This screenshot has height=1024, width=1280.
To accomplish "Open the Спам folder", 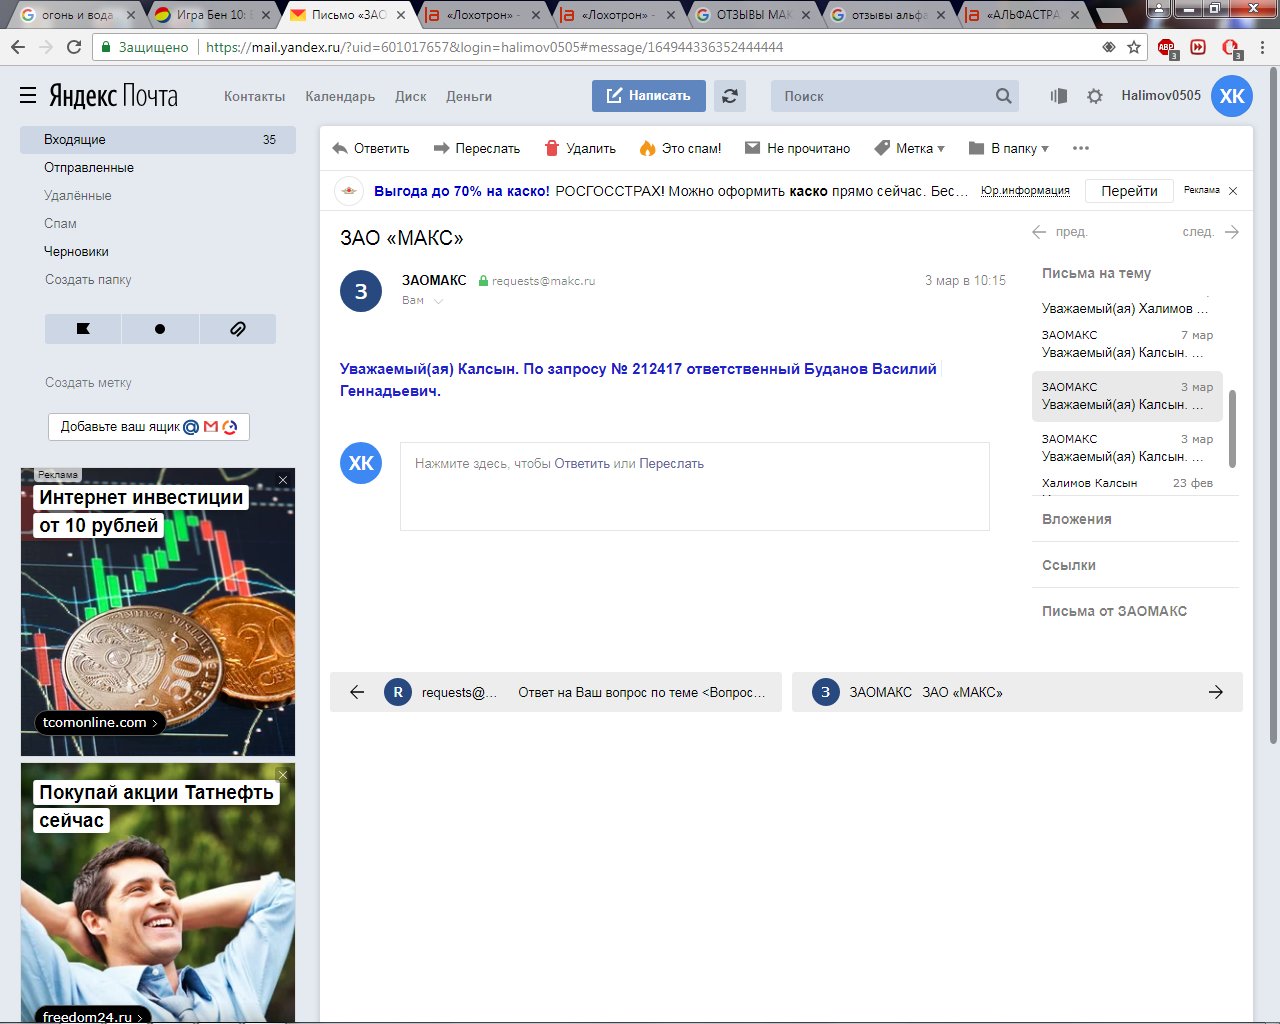I will (60, 223).
